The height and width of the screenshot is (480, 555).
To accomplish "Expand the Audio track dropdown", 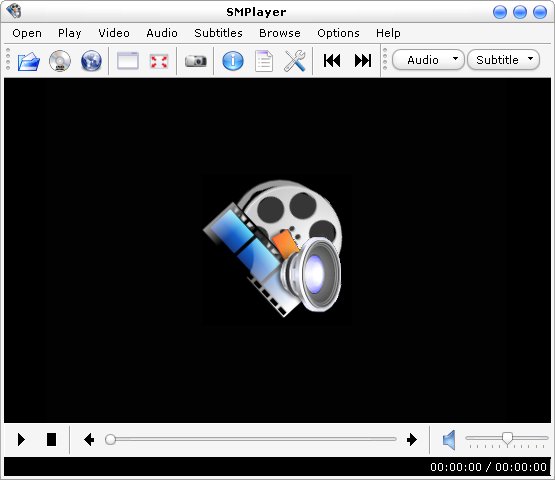I will point(428,59).
